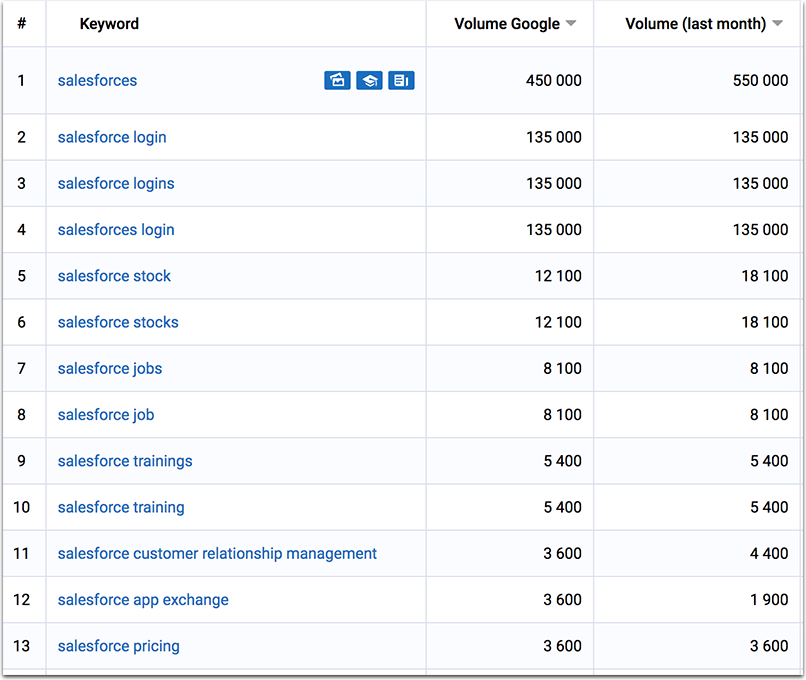Click the graduation cap icon beside salesforces
The image size is (806, 680).
(x=369, y=80)
